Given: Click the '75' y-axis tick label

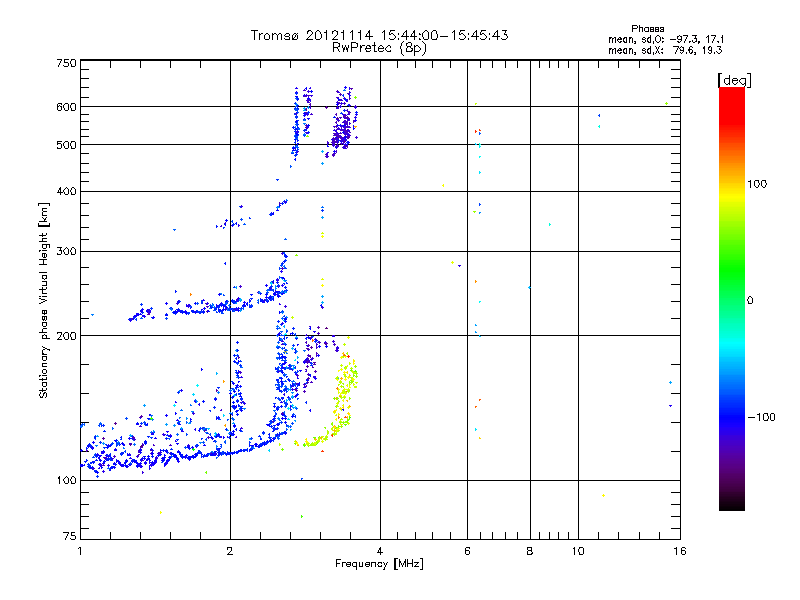Looking at the screenshot, I should tap(70, 536).
